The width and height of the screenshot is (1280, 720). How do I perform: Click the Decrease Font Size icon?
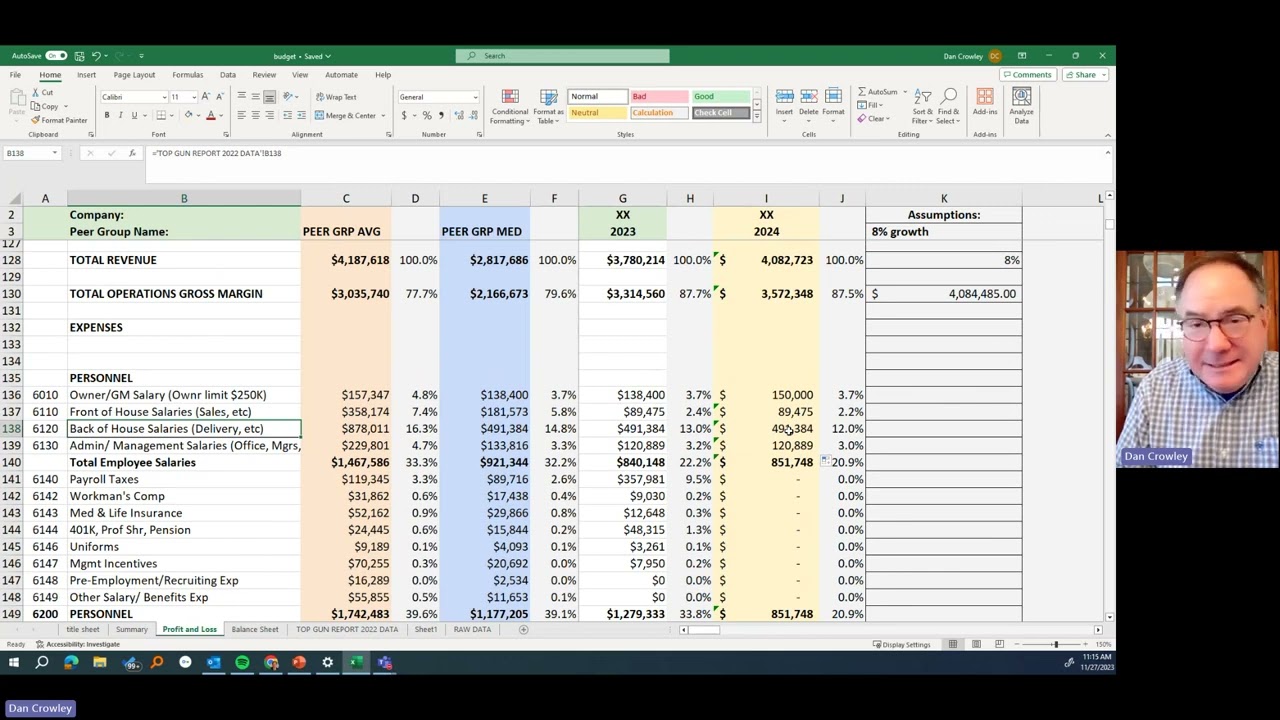(x=219, y=97)
